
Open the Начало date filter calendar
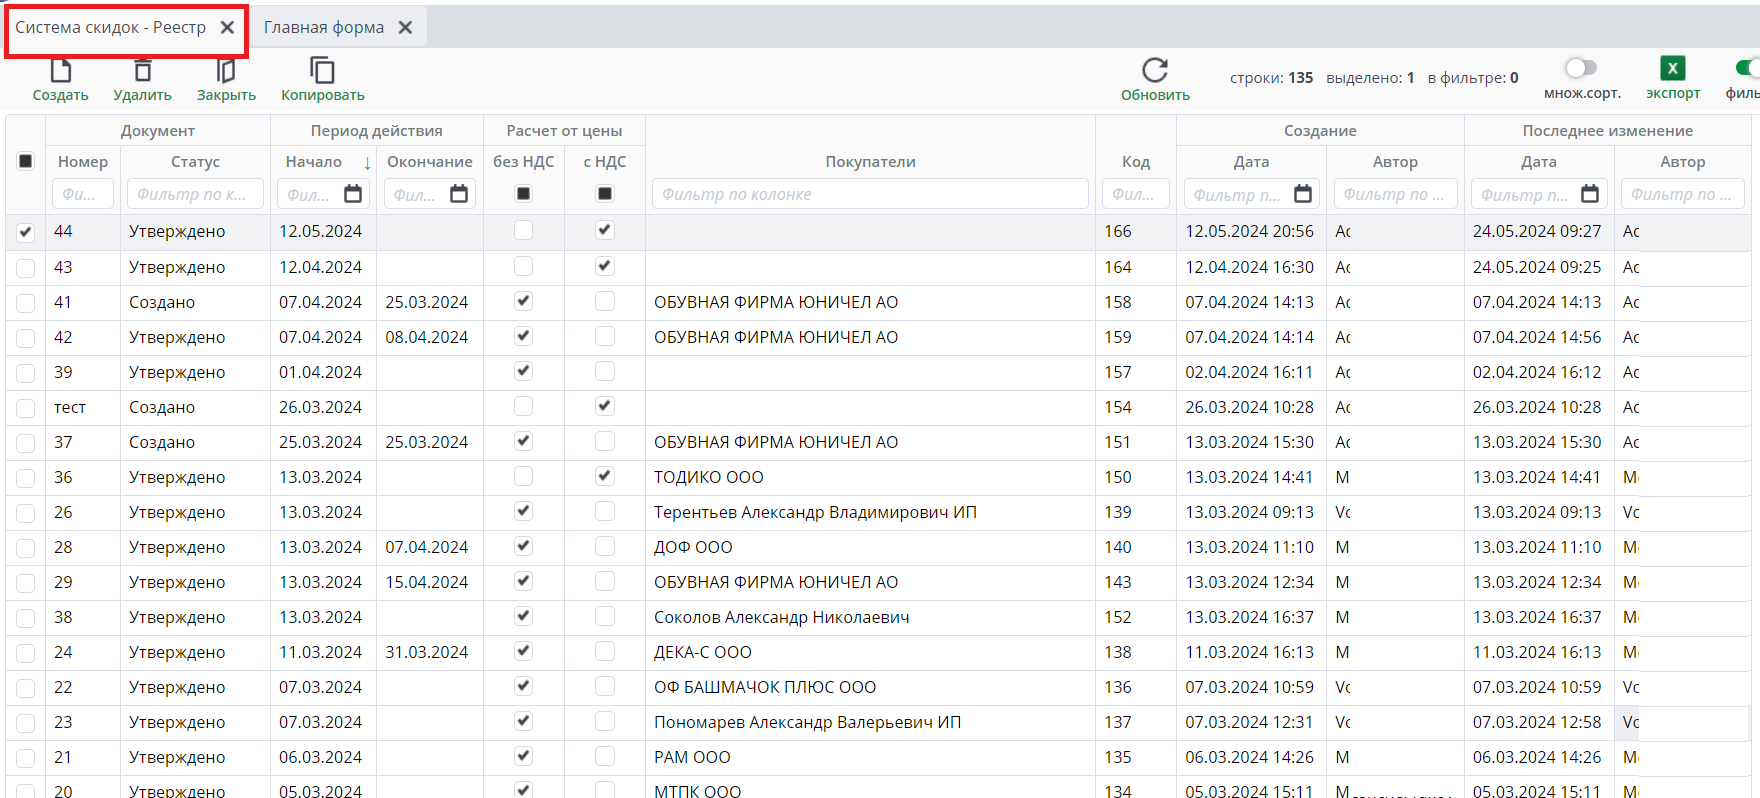pos(353,194)
